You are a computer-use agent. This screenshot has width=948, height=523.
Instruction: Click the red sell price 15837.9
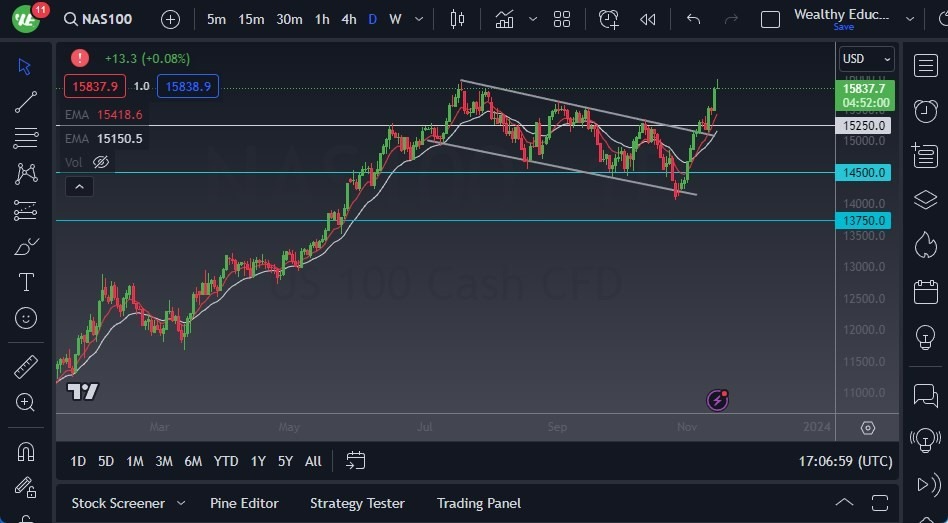(95, 86)
